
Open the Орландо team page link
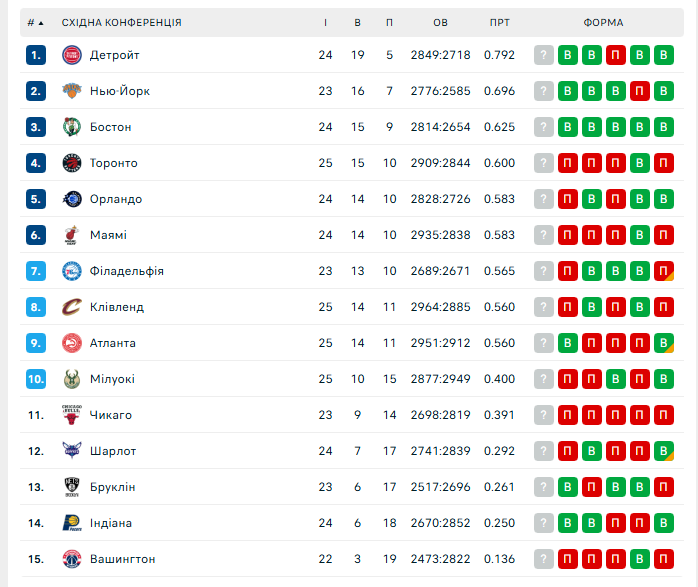pos(115,199)
